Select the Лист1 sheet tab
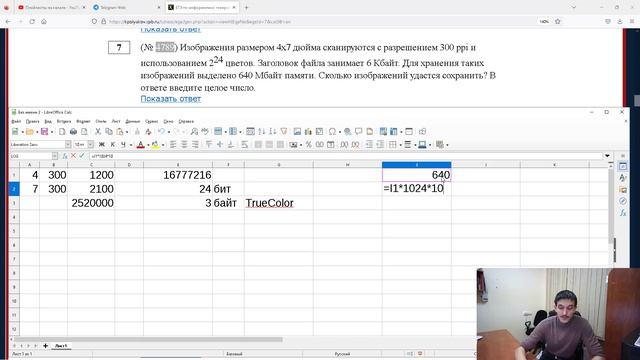This screenshot has width=640, height=360. pyautogui.click(x=61, y=346)
